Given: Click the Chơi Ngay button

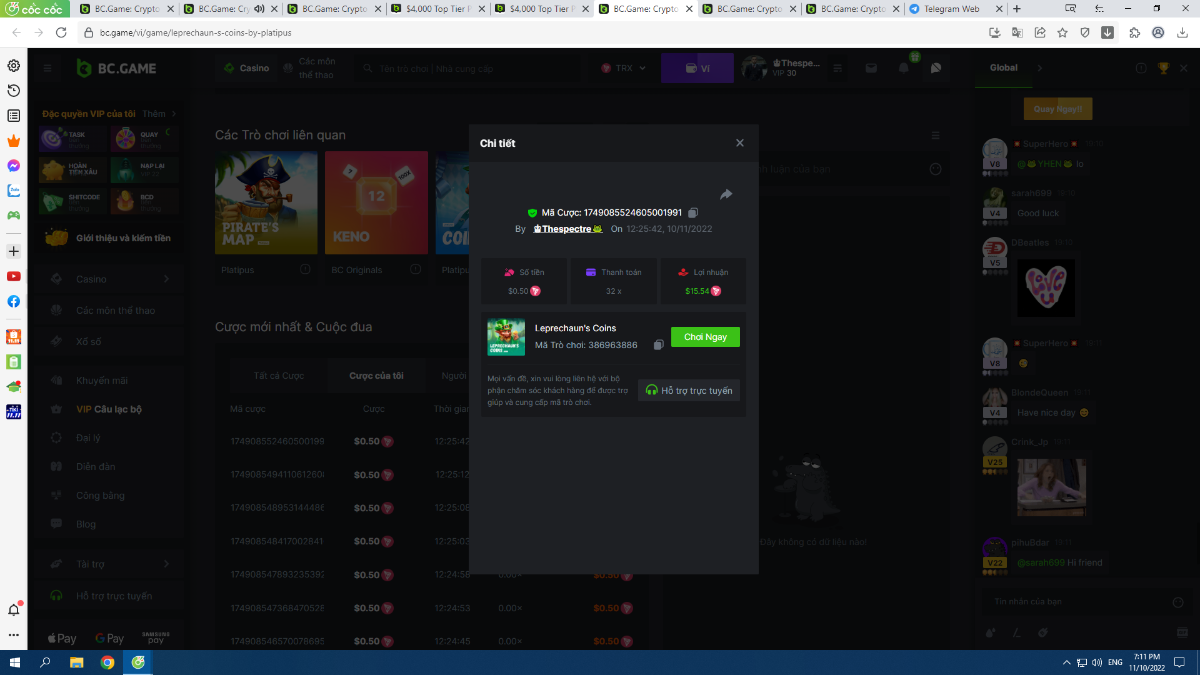Looking at the screenshot, I should tap(705, 337).
